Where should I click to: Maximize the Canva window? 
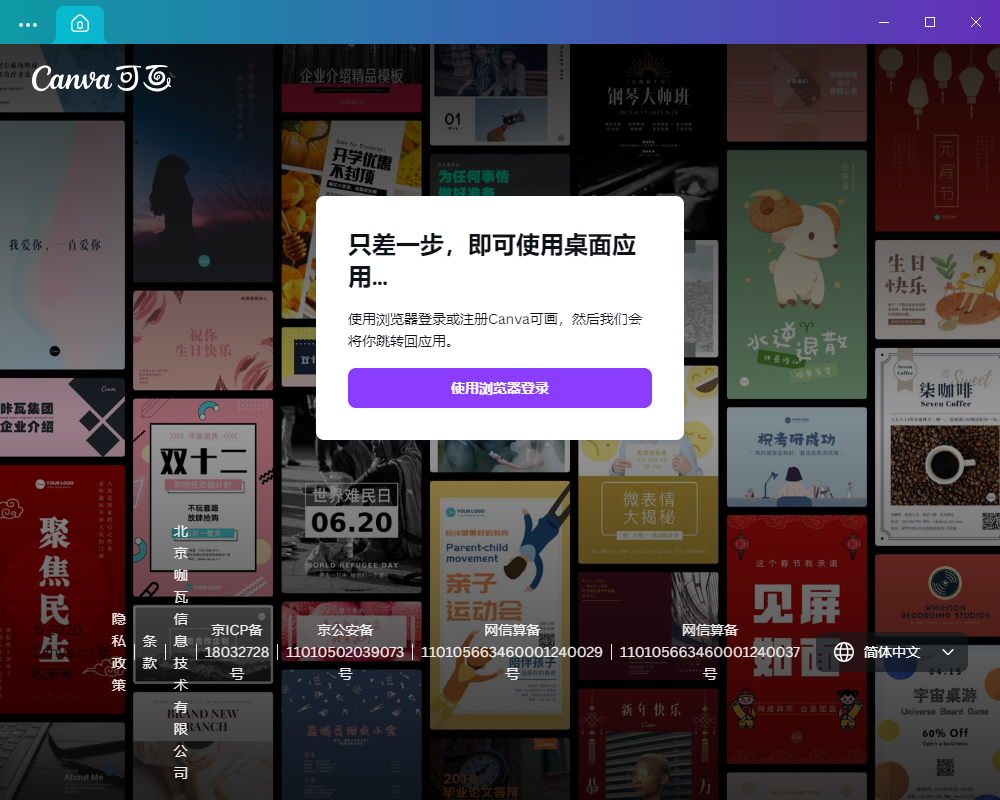[x=930, y=22]
